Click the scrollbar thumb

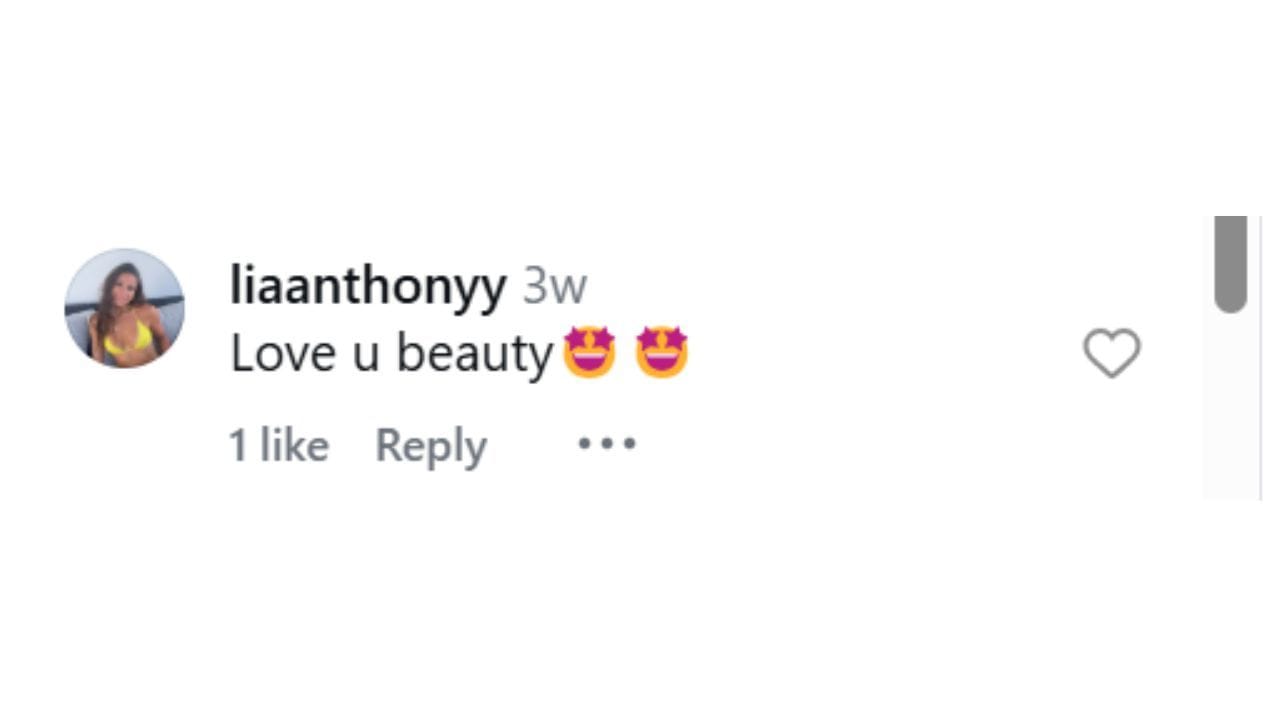click(x=1230, y=264)
